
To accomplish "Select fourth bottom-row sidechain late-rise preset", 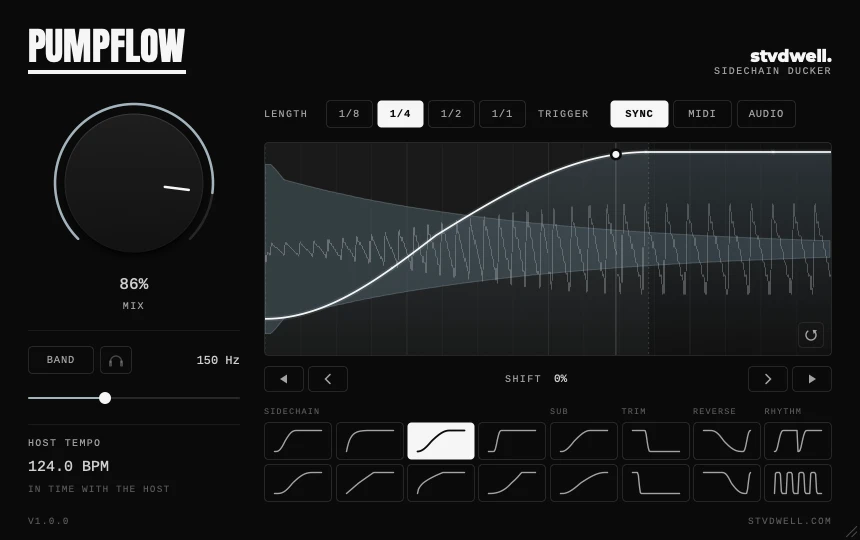I will click(x=512, y=483).
